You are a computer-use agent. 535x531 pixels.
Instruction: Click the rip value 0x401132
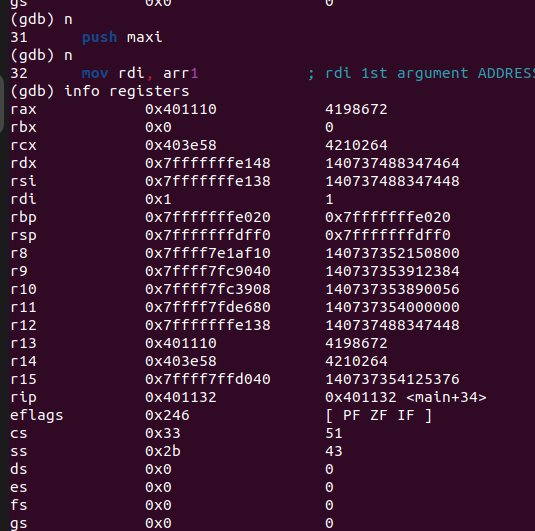click(181, 397)
